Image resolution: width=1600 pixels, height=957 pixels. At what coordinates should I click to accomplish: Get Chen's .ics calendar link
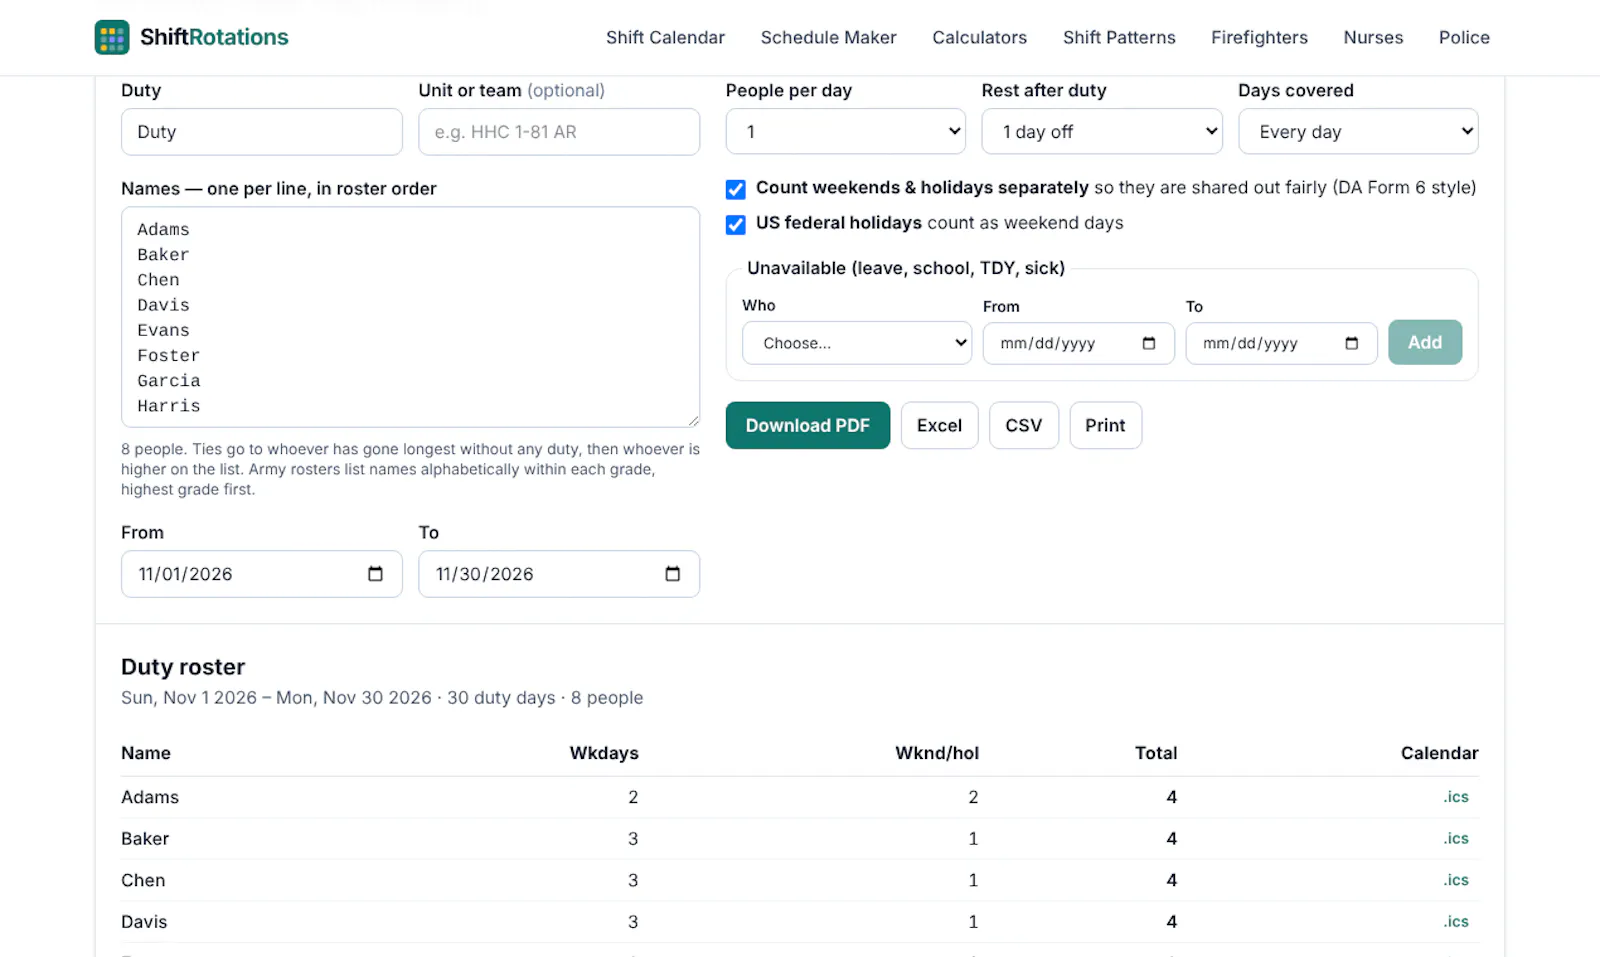[x=1456, y=880]
